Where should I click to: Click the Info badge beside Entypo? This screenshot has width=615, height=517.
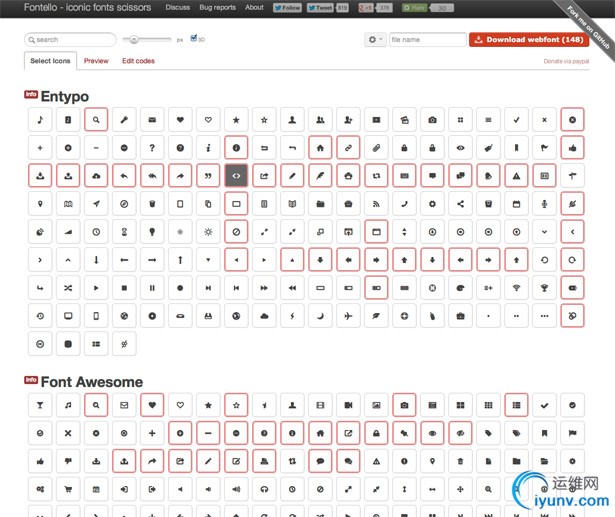pos(31,94)
